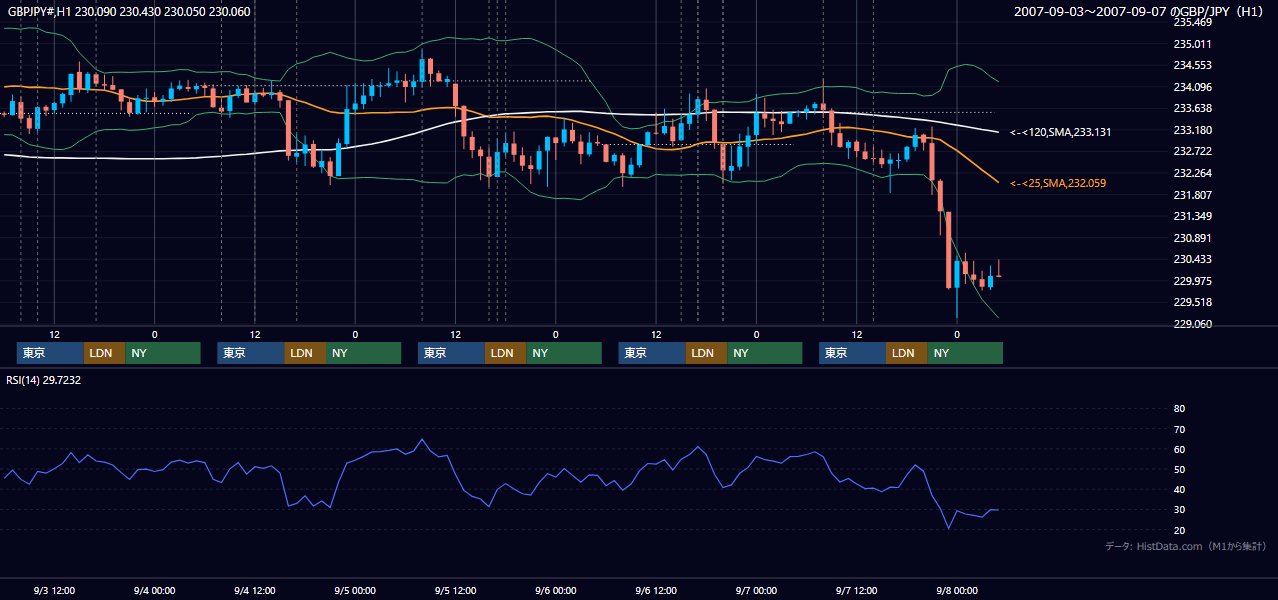Pick price axis value 230.433
Image resolution: width=1278 pixels, height=600 pixels.
coord(1192,260)
